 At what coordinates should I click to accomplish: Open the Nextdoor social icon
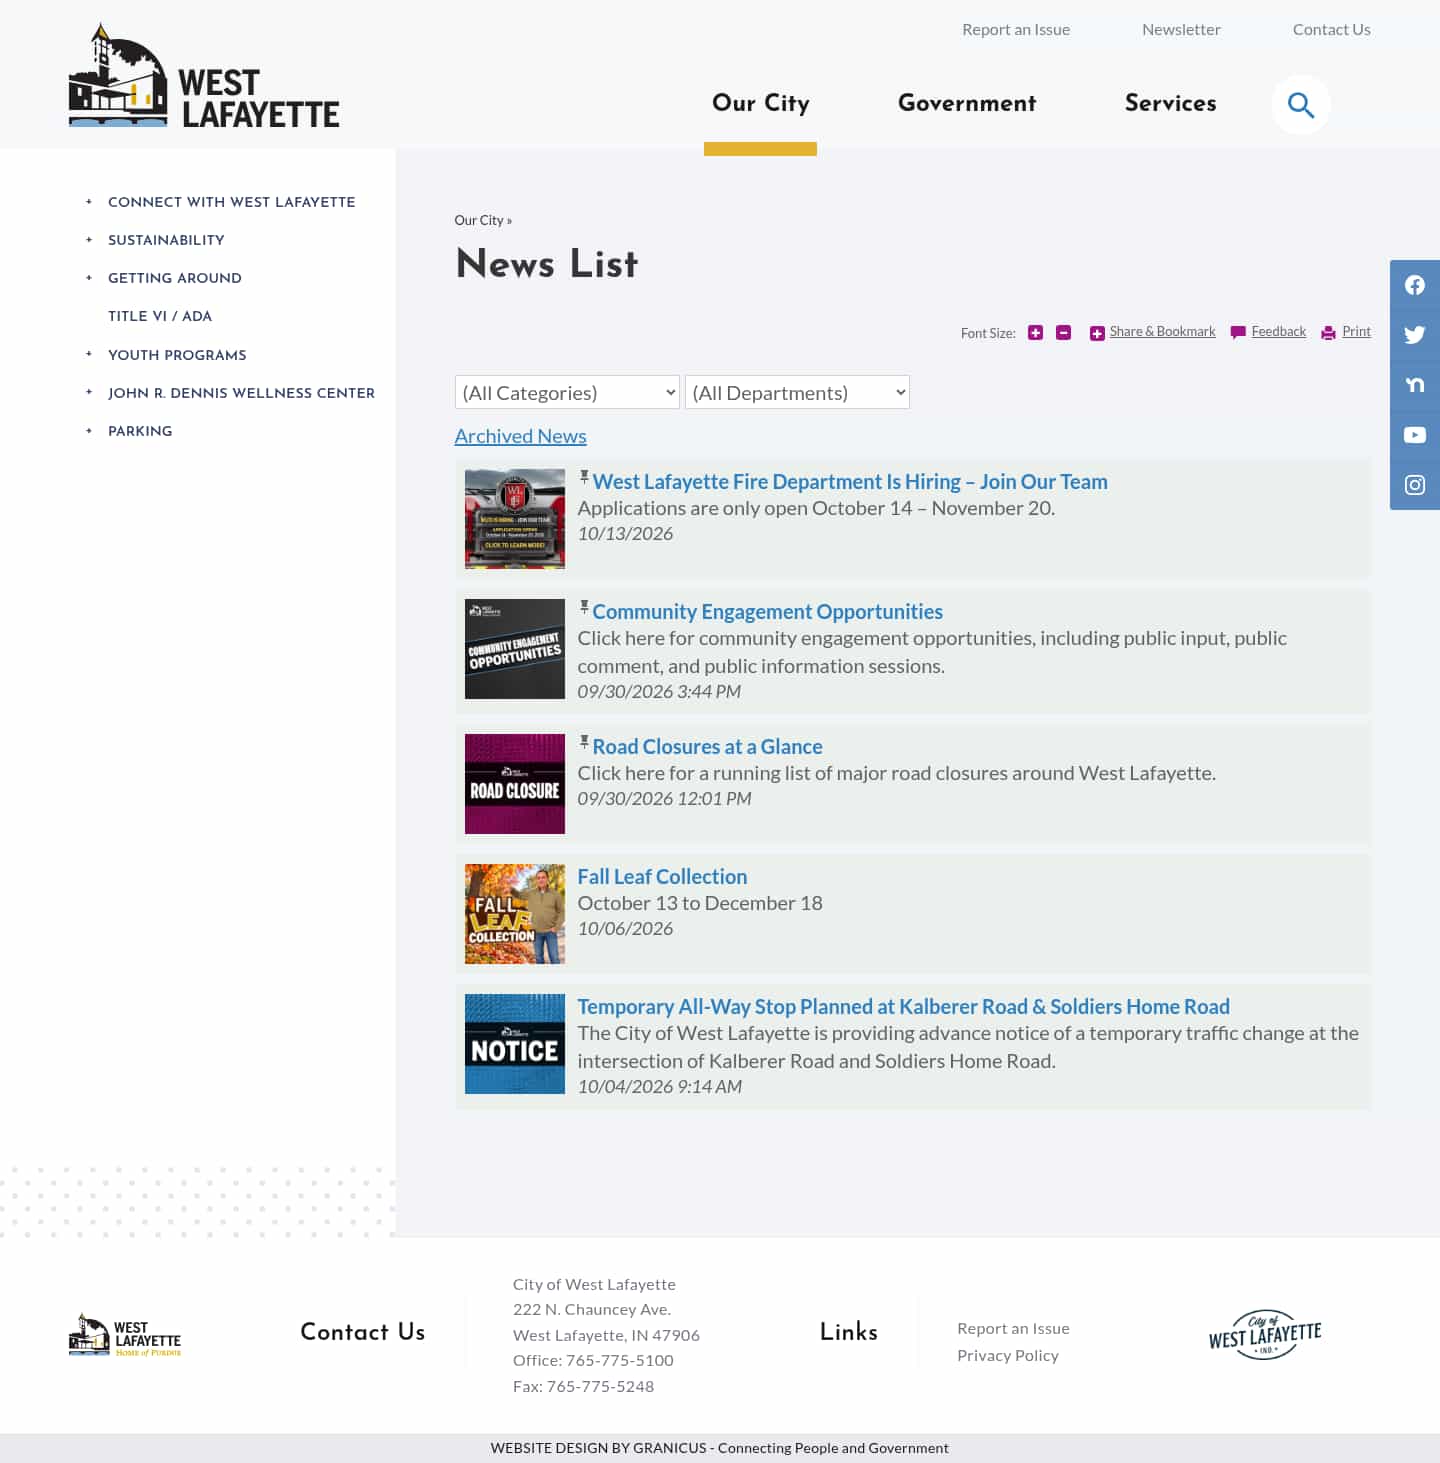point(1415,385)
